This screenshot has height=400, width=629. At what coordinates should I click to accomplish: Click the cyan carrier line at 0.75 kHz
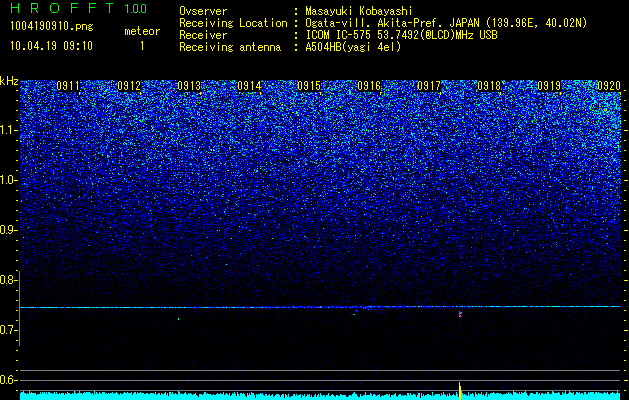(320, 307)
